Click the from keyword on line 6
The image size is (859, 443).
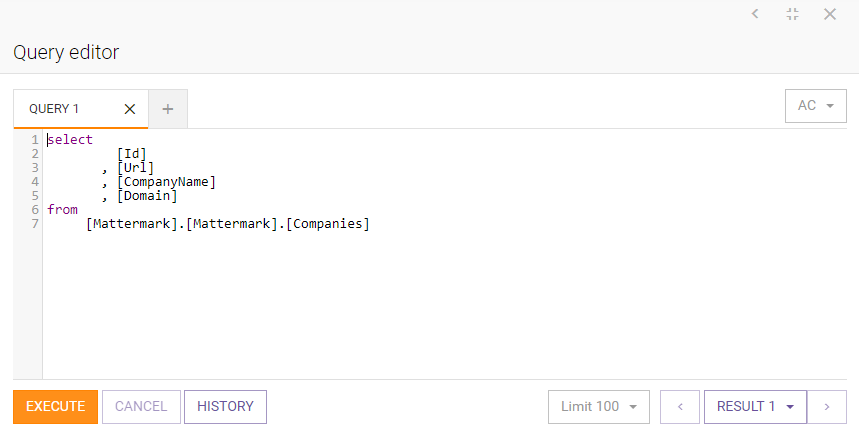(62, 209)
